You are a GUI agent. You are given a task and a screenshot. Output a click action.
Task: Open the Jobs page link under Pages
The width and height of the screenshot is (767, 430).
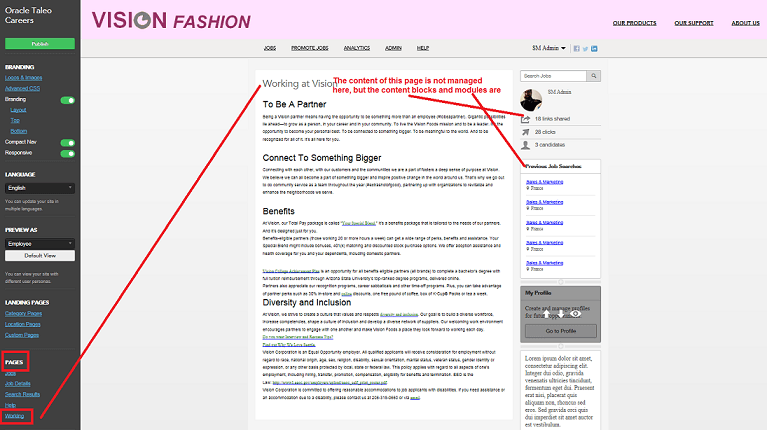pyautogui.click(x=10, y=373)
